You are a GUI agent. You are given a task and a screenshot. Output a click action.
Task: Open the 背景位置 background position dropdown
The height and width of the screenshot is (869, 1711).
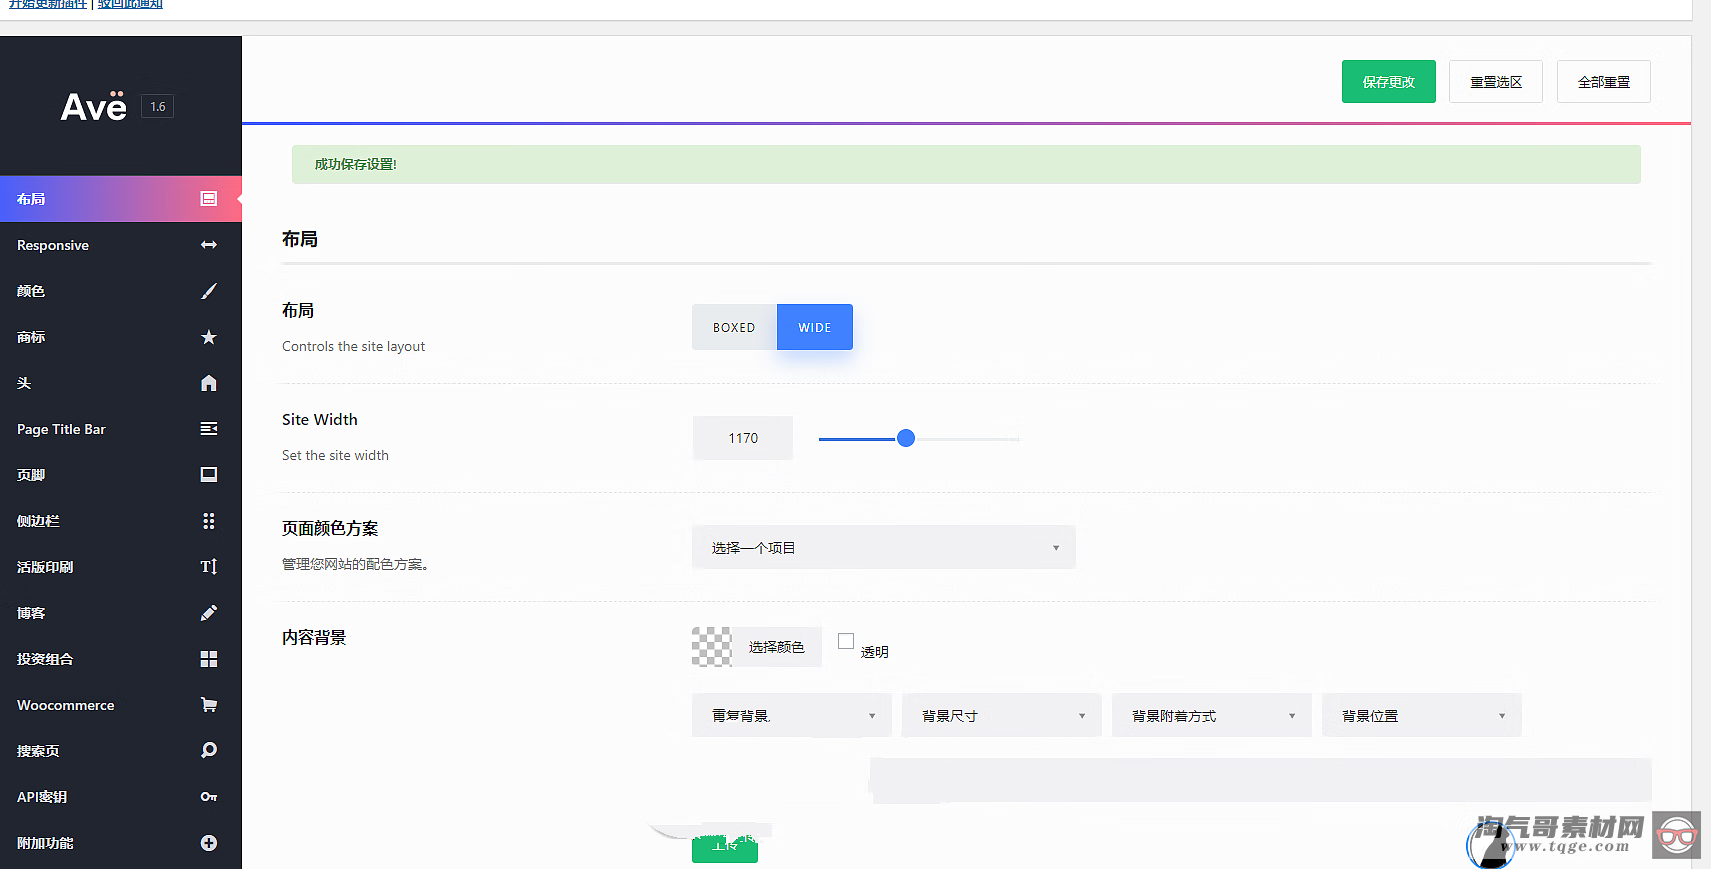[x=1422, y=715]
